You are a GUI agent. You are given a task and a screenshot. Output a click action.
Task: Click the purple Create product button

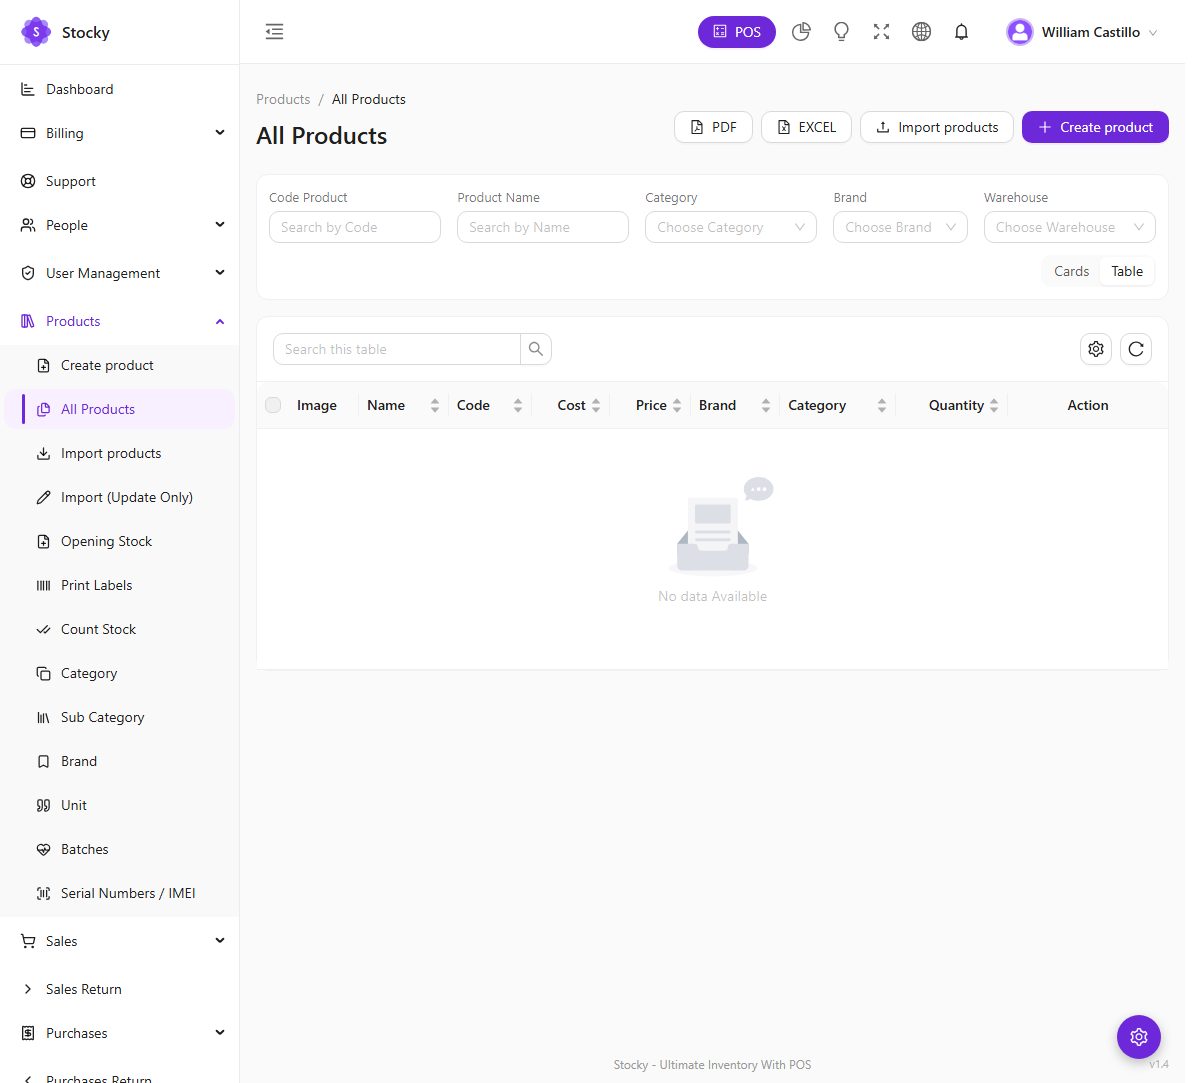(1095, 127)
